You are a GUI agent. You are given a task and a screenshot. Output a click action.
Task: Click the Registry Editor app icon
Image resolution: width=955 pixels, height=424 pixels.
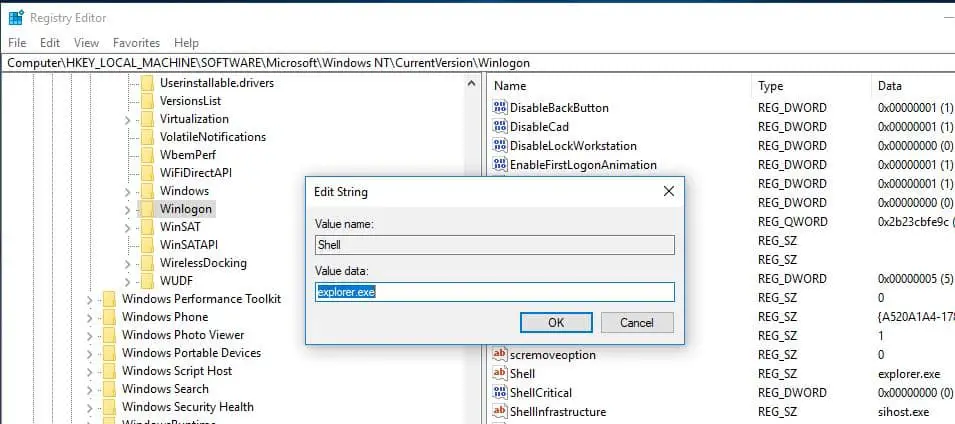coord(16,18)
